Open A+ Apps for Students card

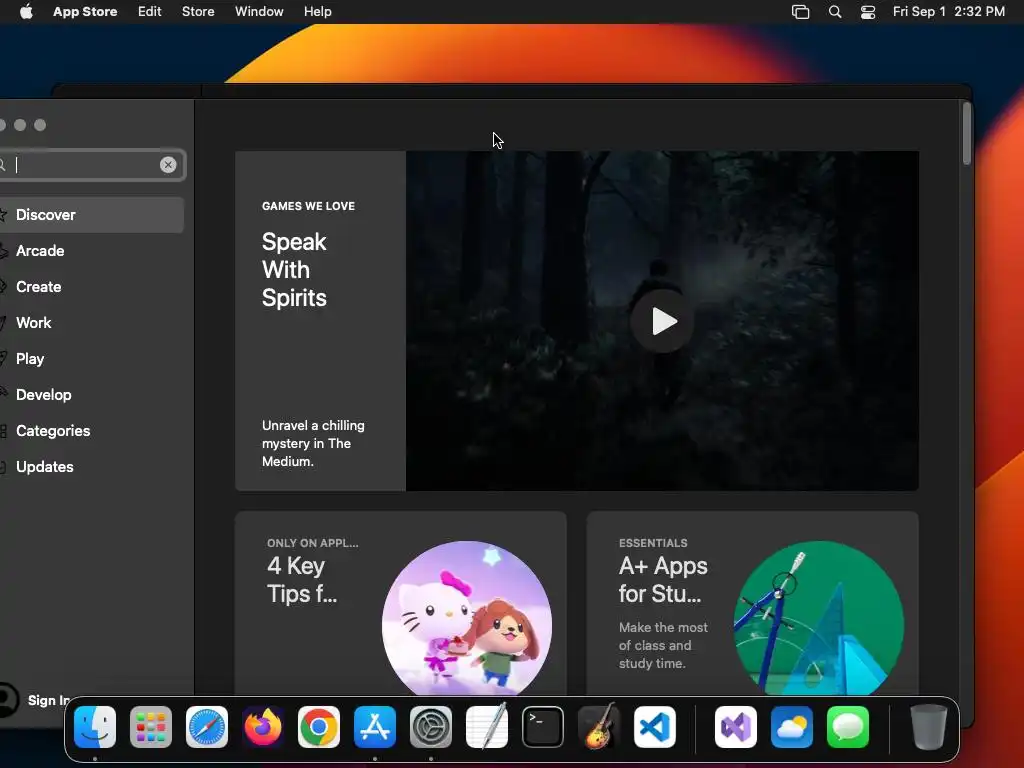(752, 603)
